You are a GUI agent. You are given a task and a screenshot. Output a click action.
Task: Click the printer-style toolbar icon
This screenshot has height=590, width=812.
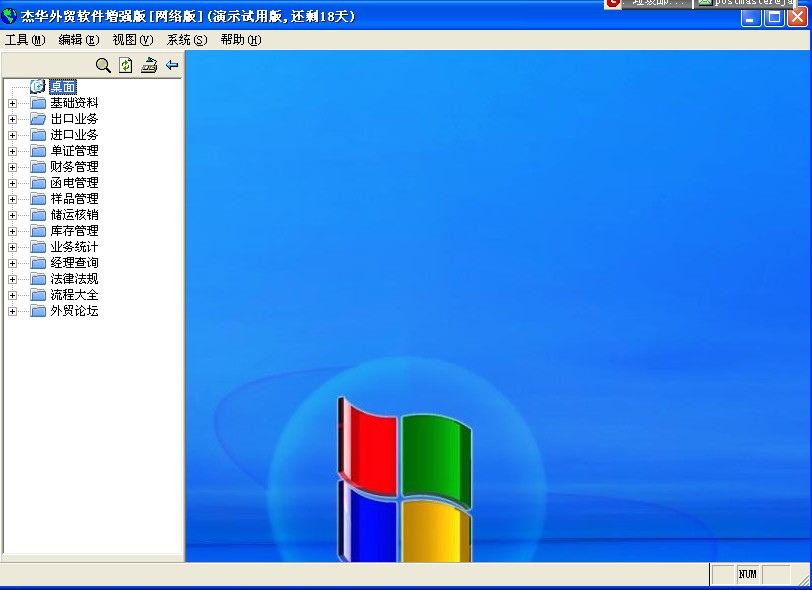pyautogui.click(x=149, y=65)
